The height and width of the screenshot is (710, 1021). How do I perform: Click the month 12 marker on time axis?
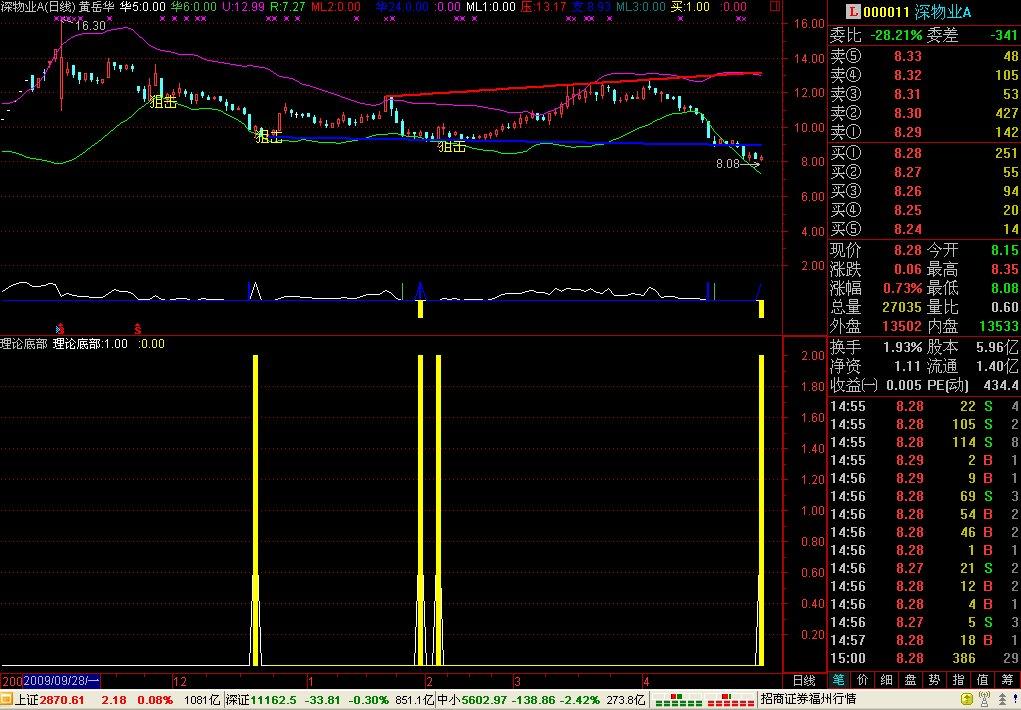pos(180,681)
